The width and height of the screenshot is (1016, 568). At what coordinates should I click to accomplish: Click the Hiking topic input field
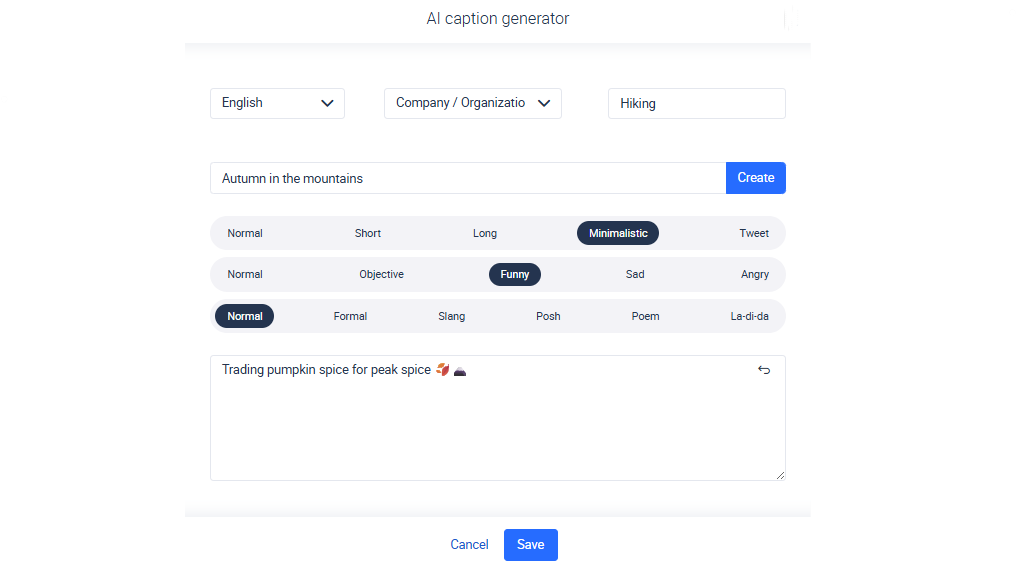click(696, 103)
